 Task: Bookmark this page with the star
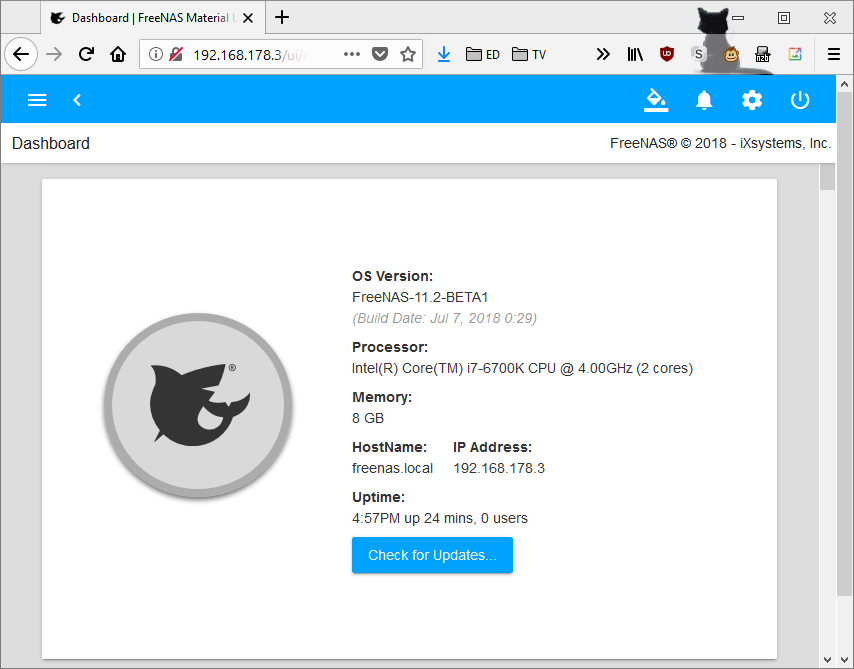pyautogui.click(x=408, y=54)
